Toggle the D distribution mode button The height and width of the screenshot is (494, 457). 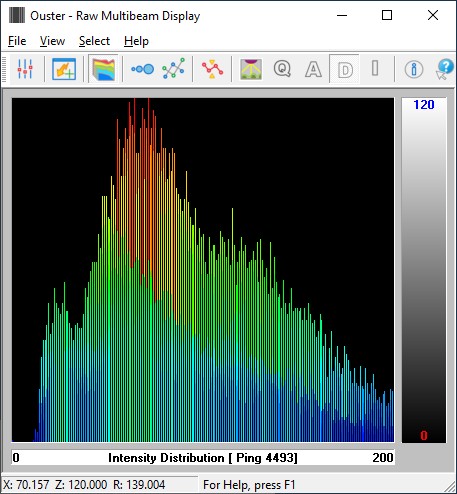point(344,69)
